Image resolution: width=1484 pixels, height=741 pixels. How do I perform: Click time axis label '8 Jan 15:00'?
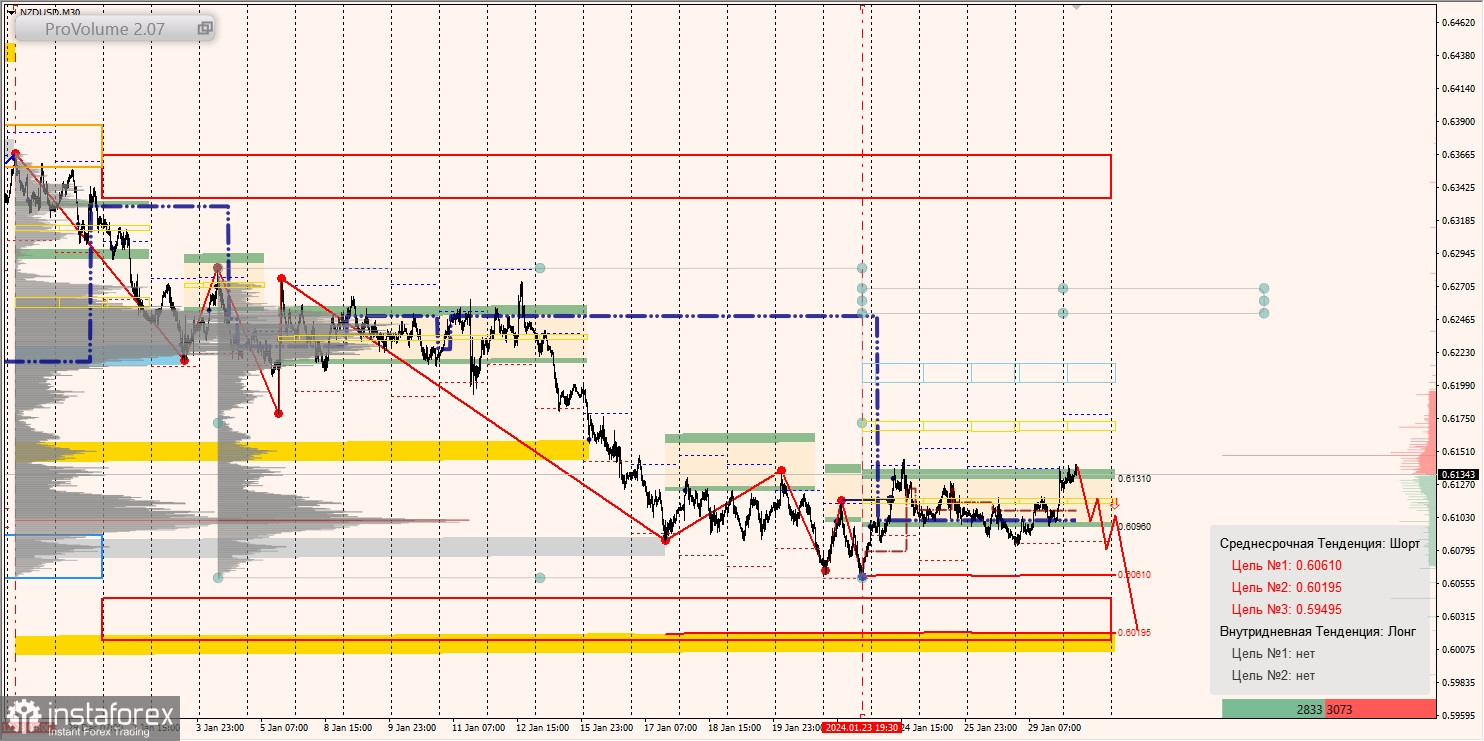coord(347,728)
